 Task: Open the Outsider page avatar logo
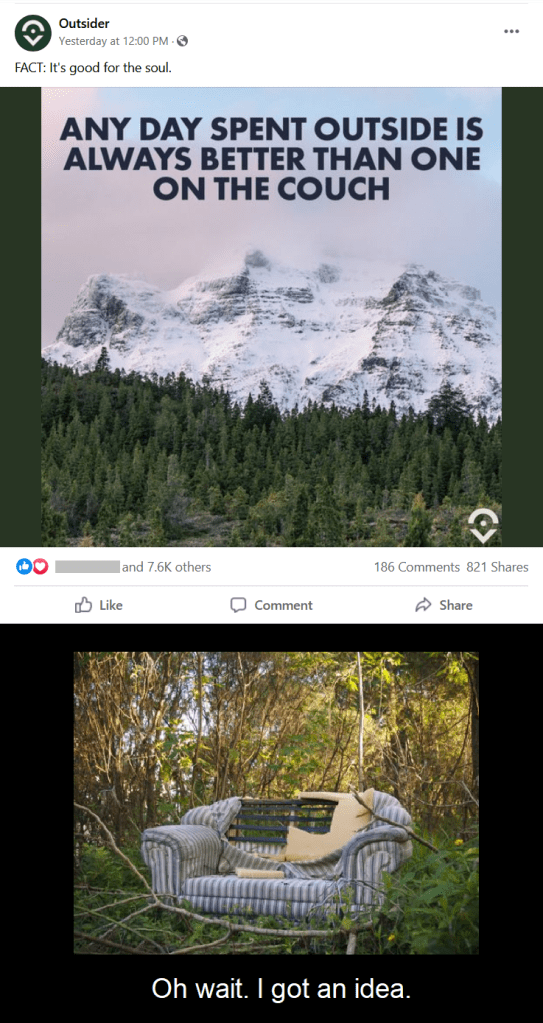click(x=33, y=33)
